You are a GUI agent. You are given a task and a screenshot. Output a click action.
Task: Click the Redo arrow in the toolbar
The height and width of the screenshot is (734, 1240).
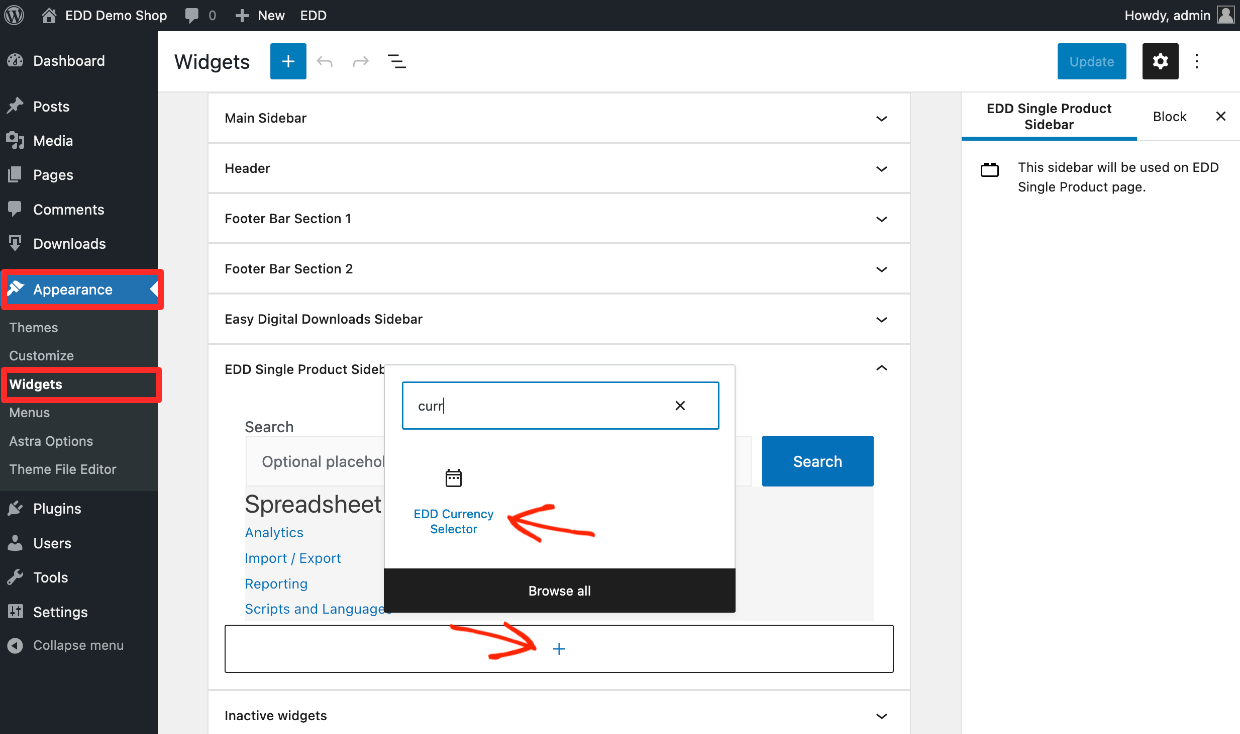pyautogui.click(x=361, y=61)
